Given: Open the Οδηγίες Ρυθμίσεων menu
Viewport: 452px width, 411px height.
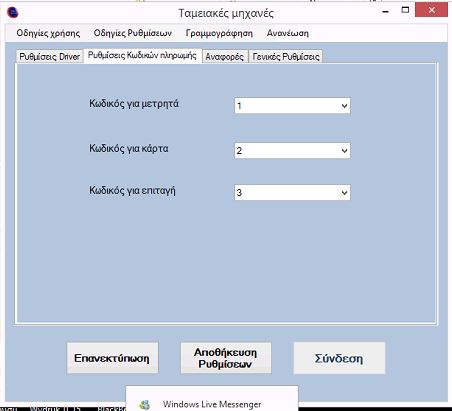Looking at the screenshot, I should (133, 33).
